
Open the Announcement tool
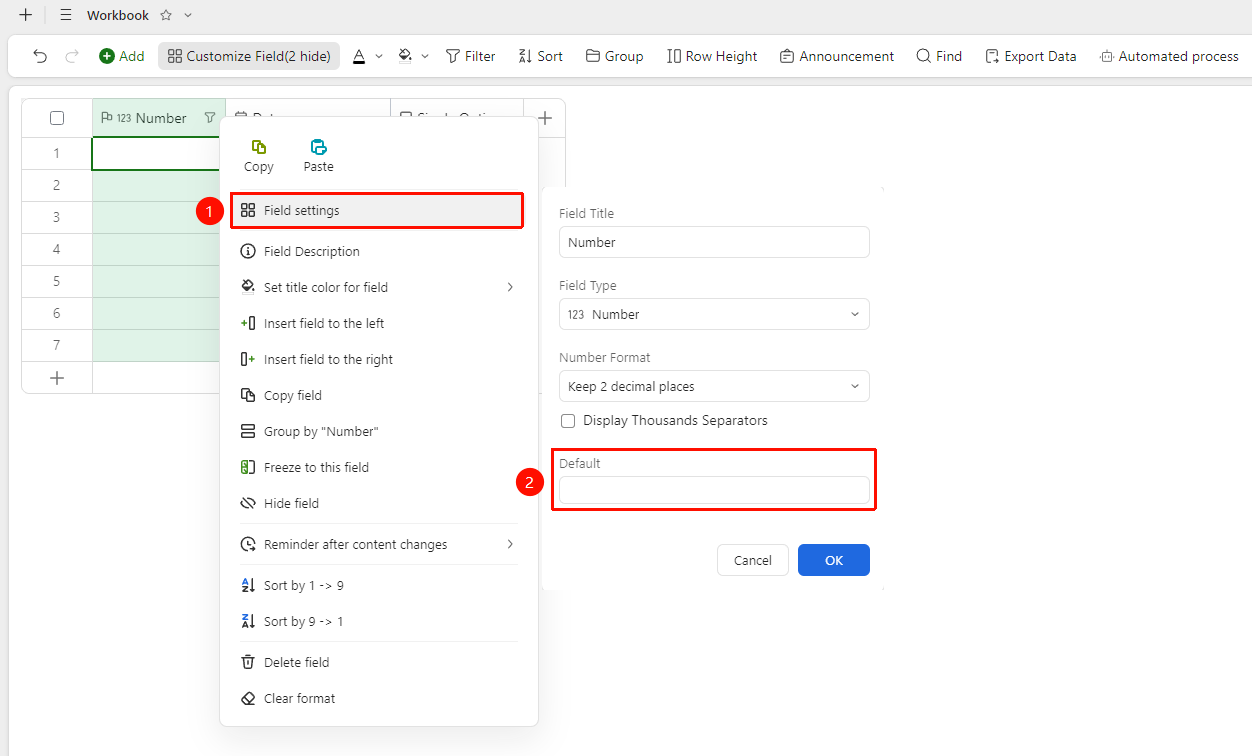tap(837, 56)
